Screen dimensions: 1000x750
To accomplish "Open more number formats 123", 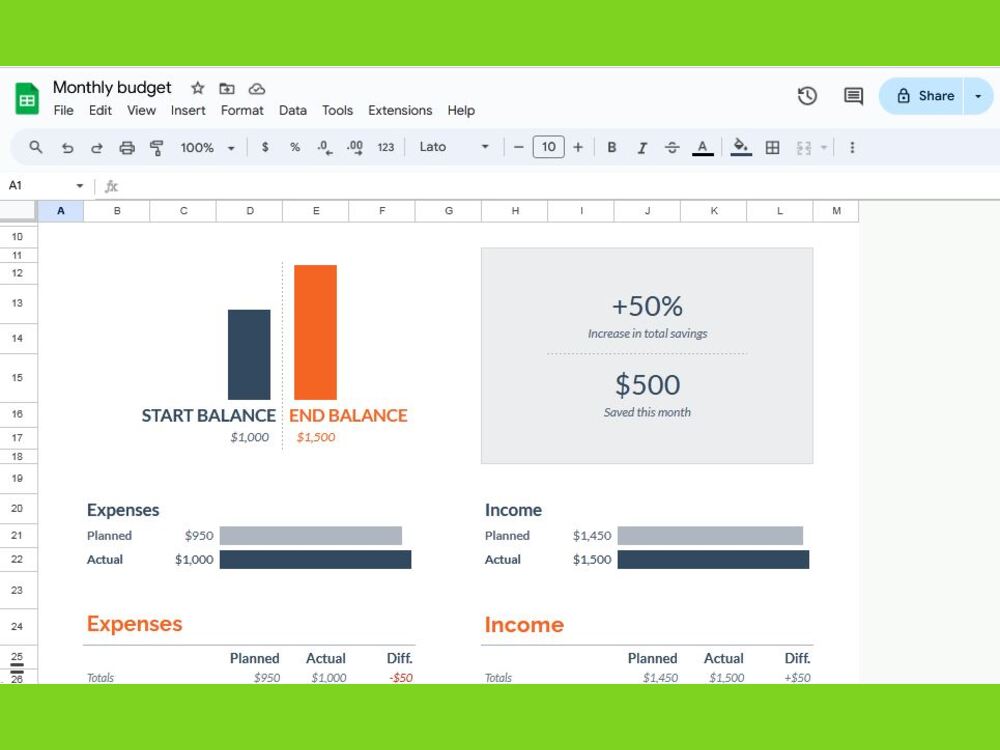I will (386, 147).
